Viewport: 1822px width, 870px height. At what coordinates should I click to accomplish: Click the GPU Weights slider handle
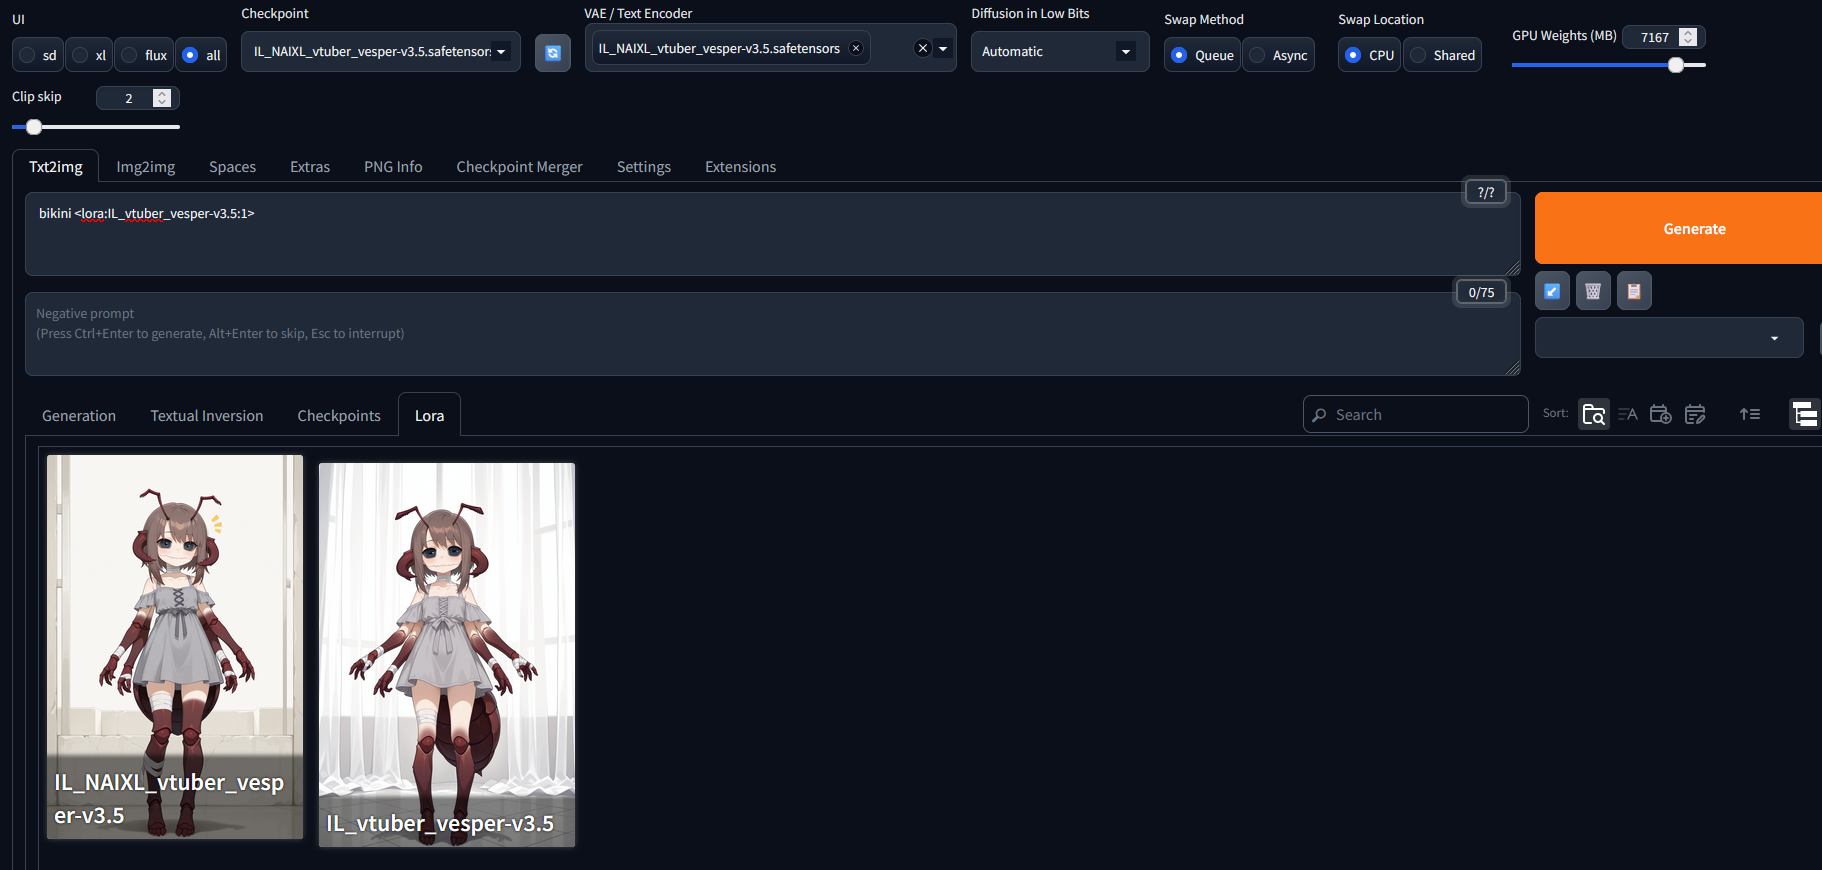click(1676, 65)
